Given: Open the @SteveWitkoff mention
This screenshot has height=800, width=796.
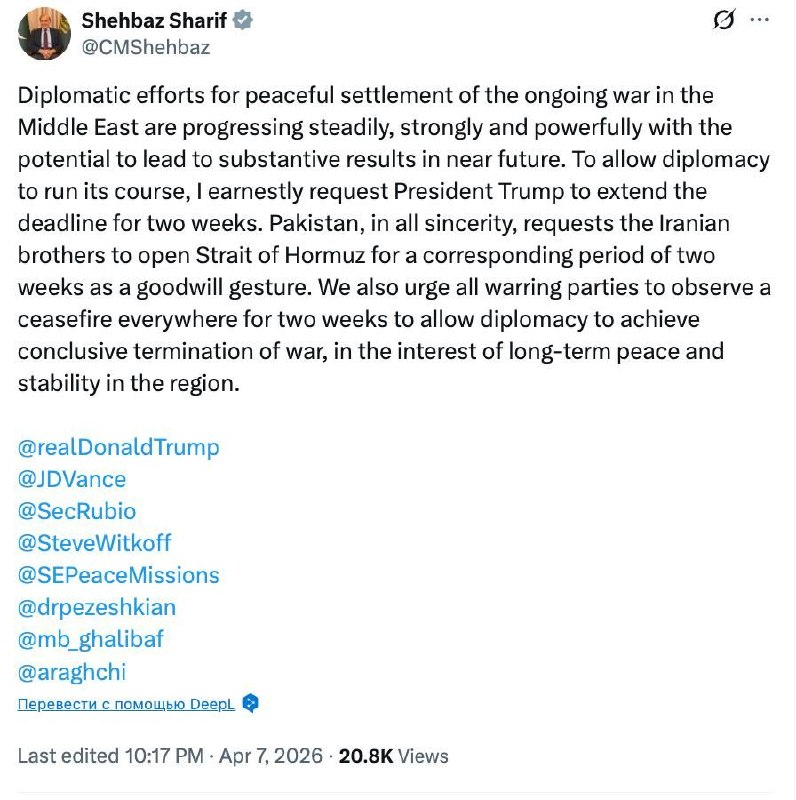Looking at the screenshot, I should [x=94, y=543].
